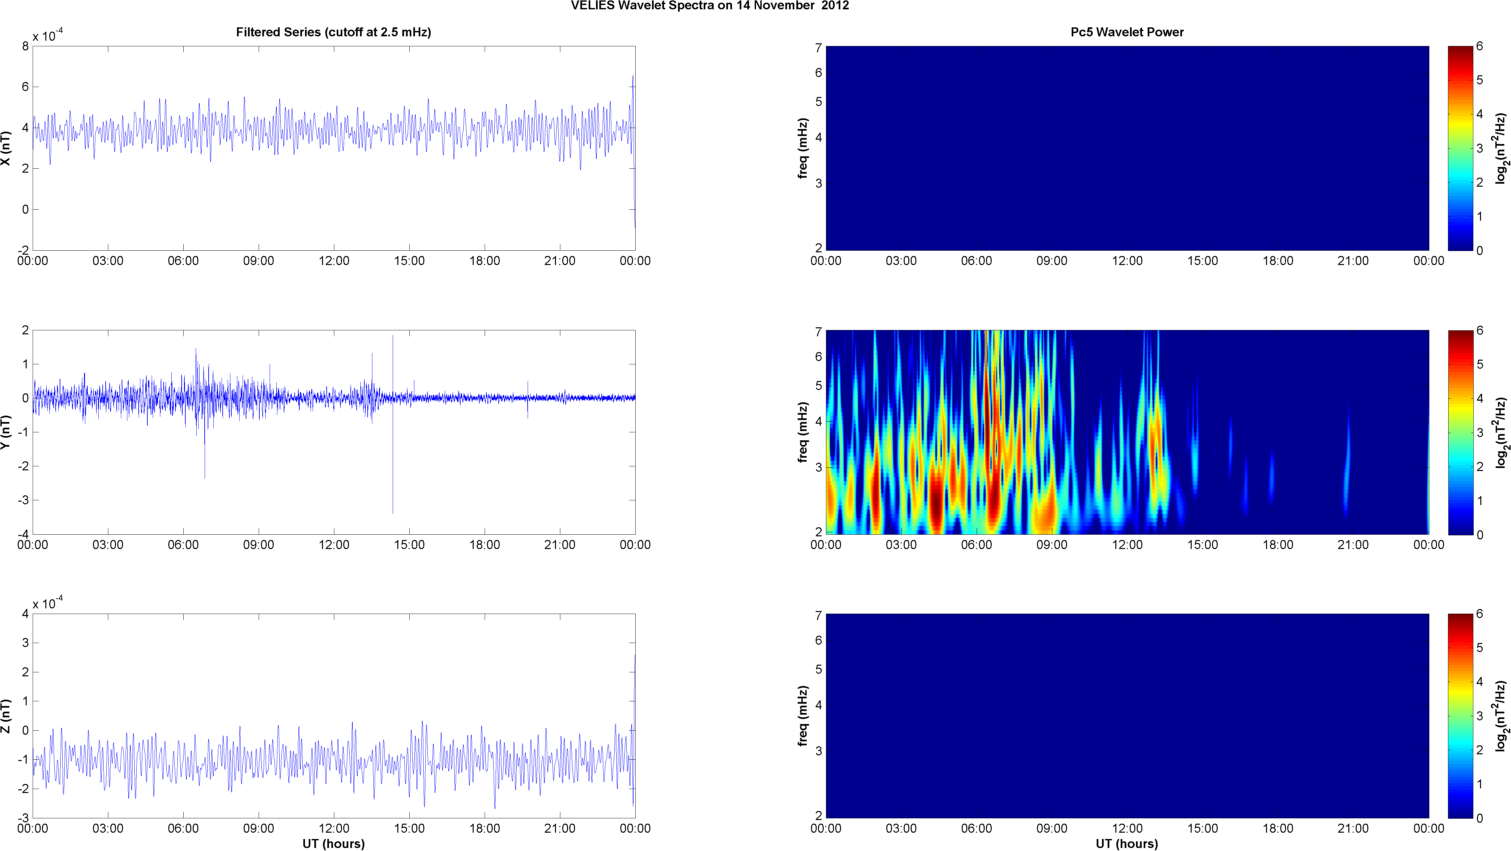Click the top spectrogram's colorbar
Viewport: 1511px width, 851px height.
[x=1459, y=148]
